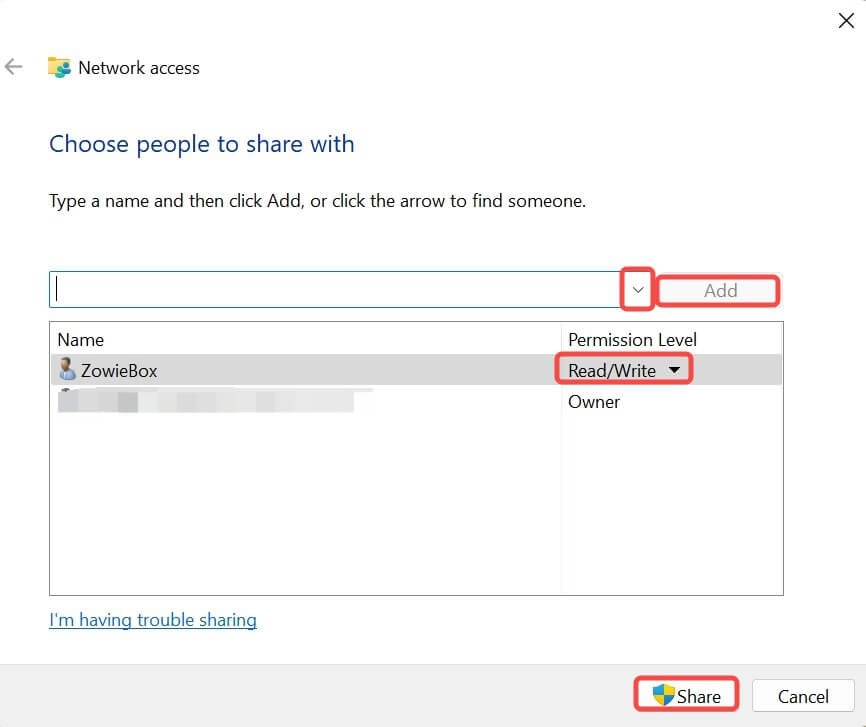This screenshot has height=727, width=866.
Task: Click the Add button
Action: click(719, 290)
